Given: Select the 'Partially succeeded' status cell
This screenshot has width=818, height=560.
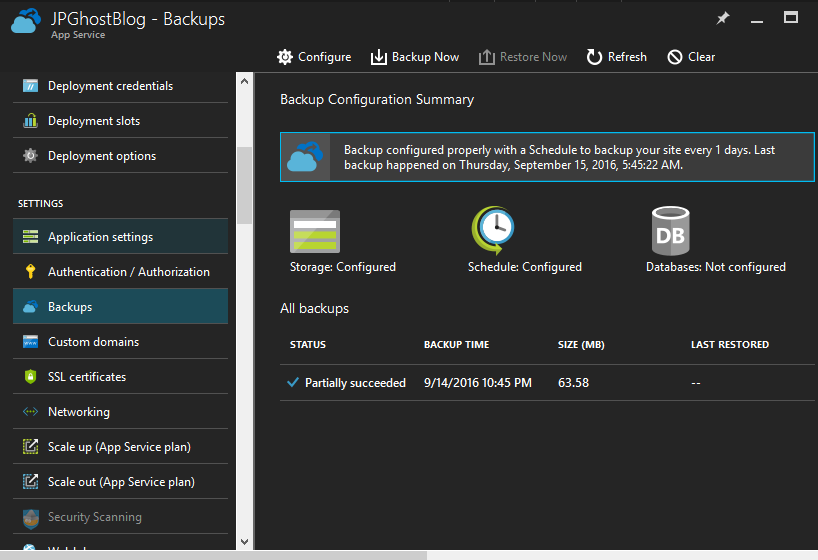Looking at the screenshot, I should click(355, 383).
